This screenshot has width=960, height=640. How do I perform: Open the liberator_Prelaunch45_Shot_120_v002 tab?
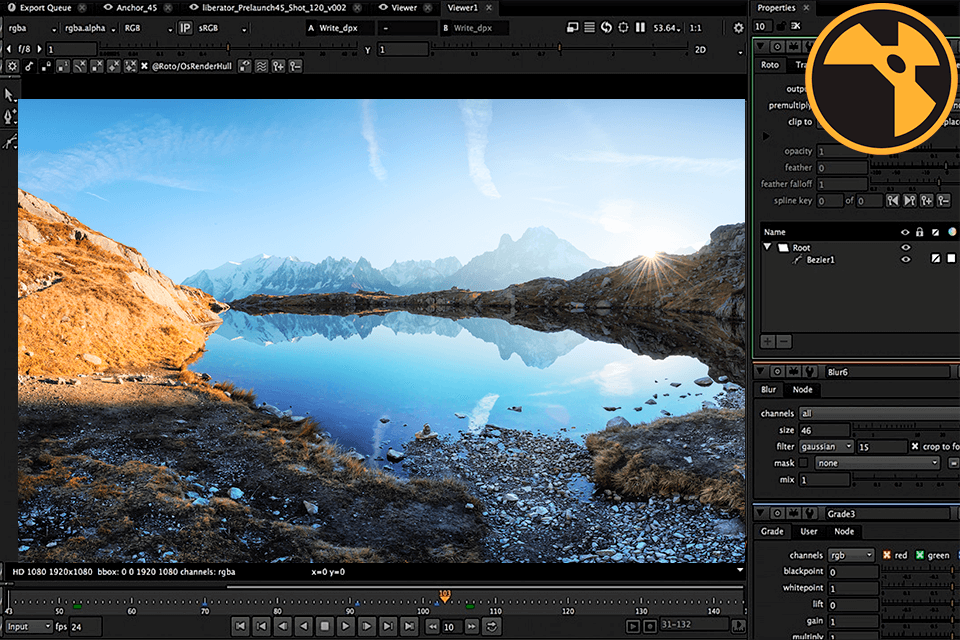pos(274,8)
